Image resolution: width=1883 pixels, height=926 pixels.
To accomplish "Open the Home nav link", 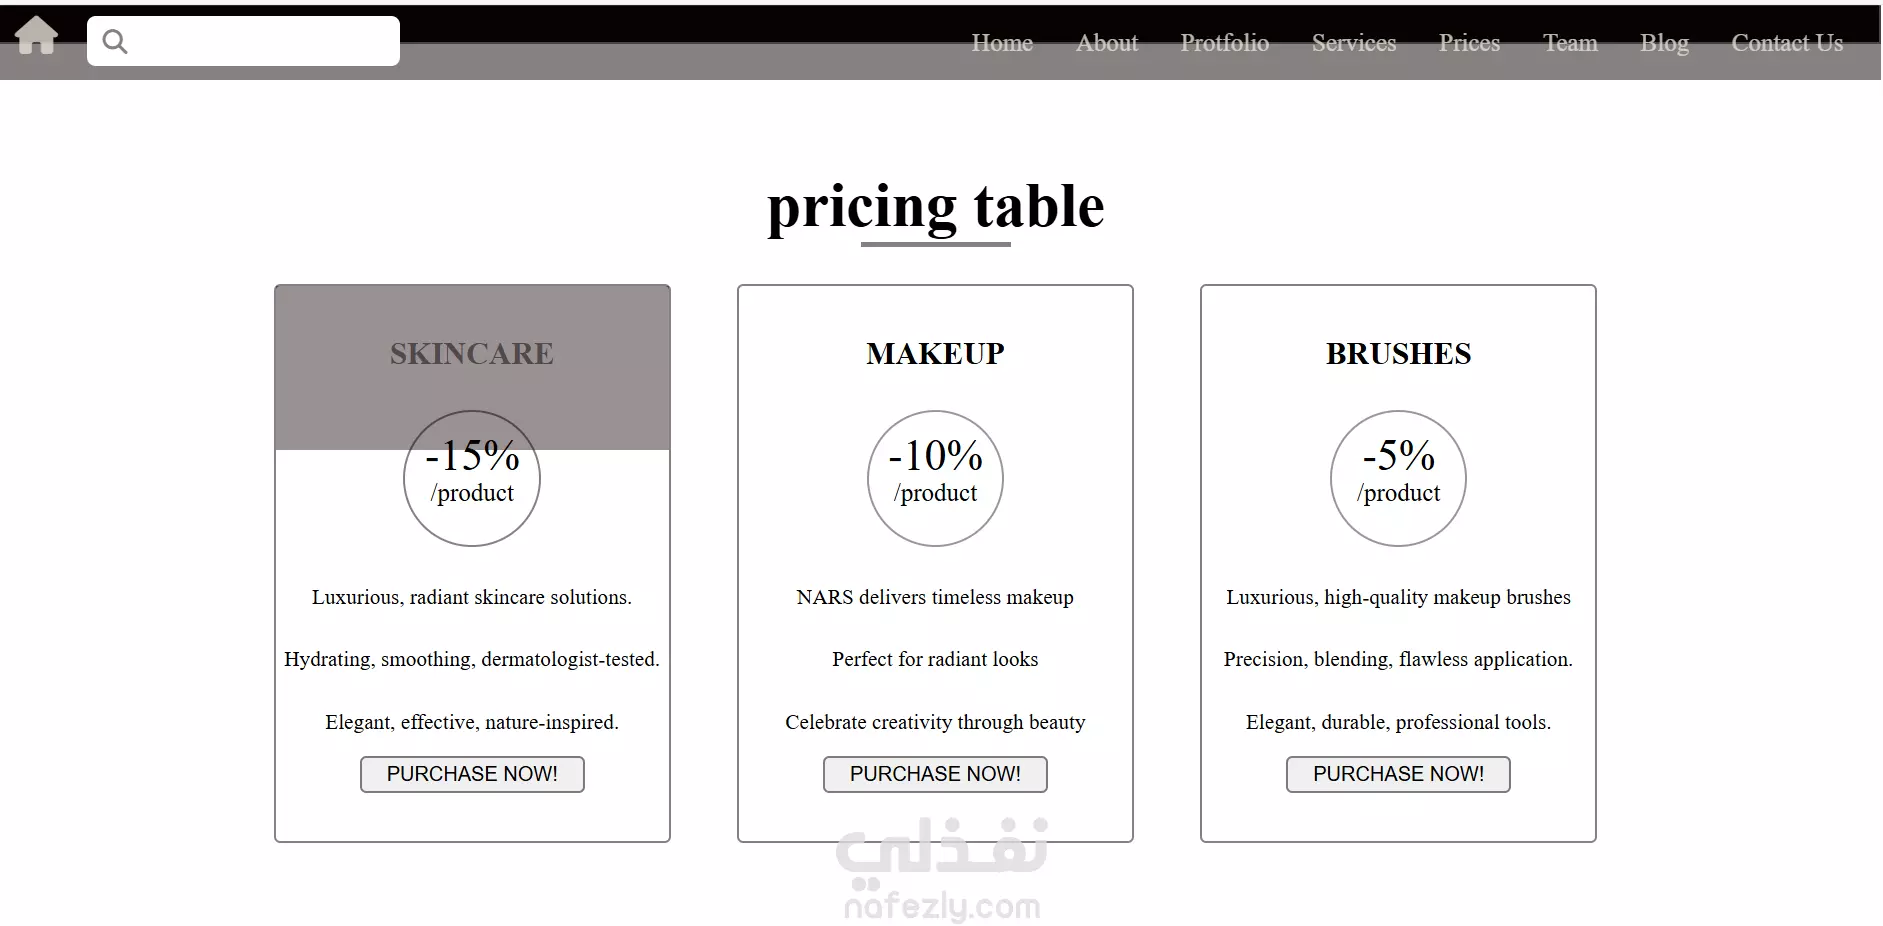I will point(1002,43).
